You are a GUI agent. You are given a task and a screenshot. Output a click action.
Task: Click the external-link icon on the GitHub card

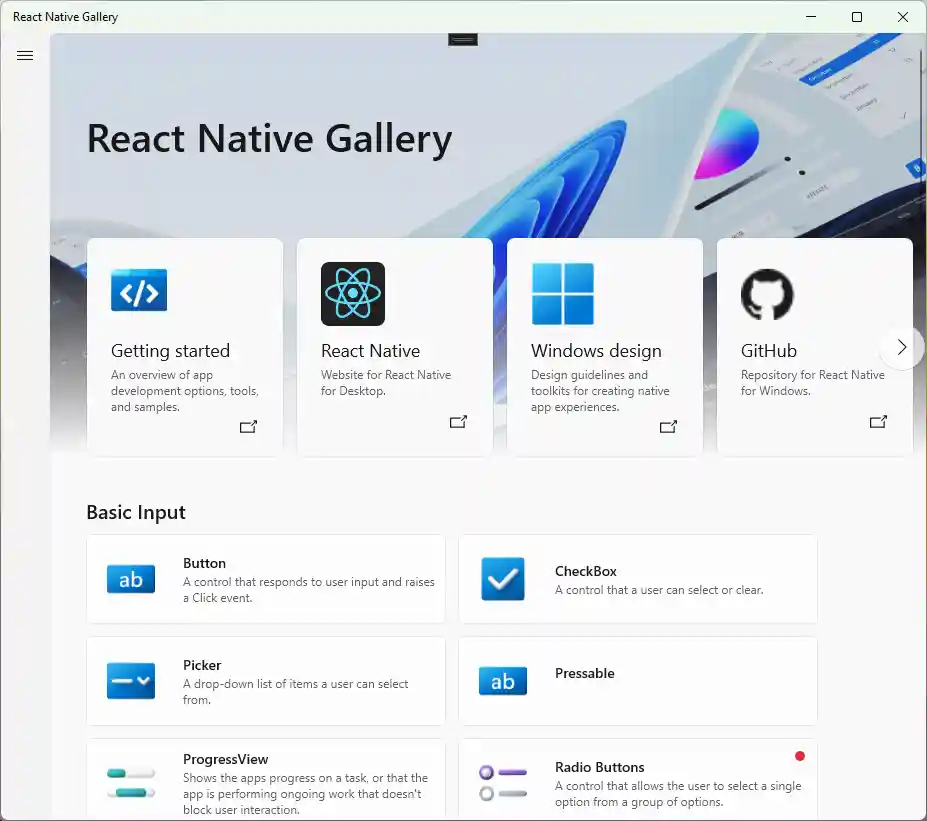click(x=877, y=421)
